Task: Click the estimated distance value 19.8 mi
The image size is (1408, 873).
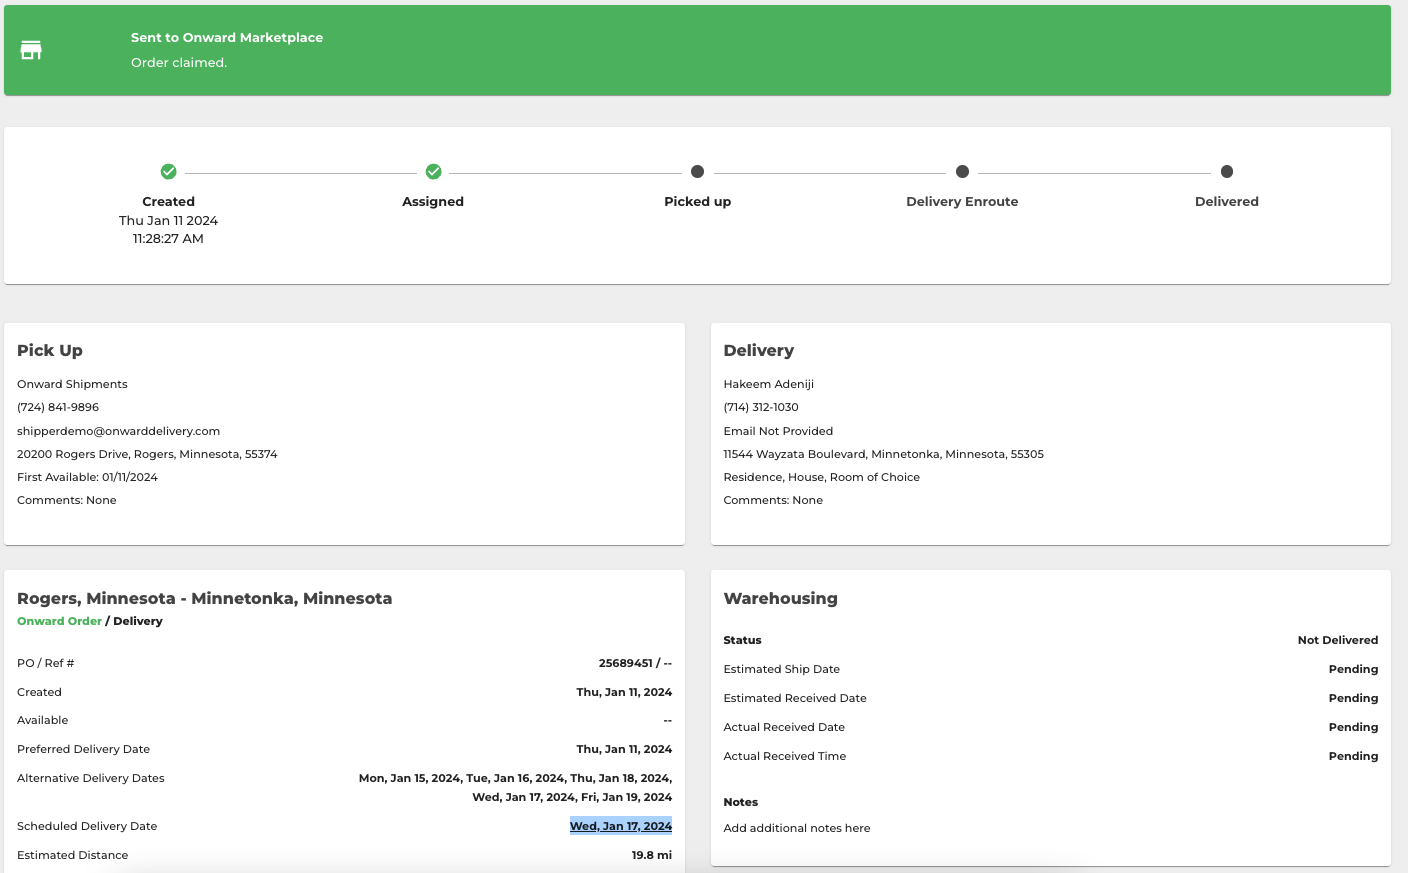Action: tap(651, 855)
